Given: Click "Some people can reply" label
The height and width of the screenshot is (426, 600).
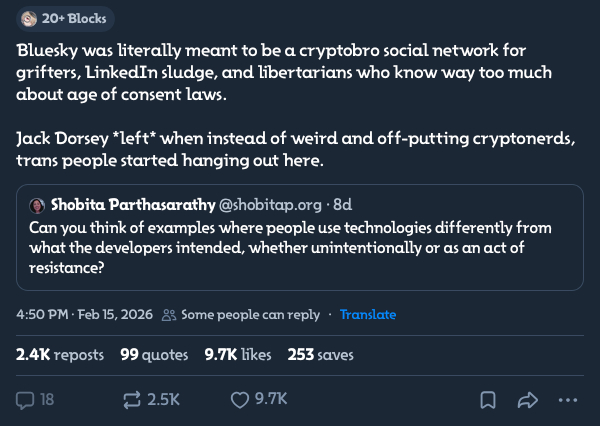Looking at the screenshot, I should (x=251, y=315).
